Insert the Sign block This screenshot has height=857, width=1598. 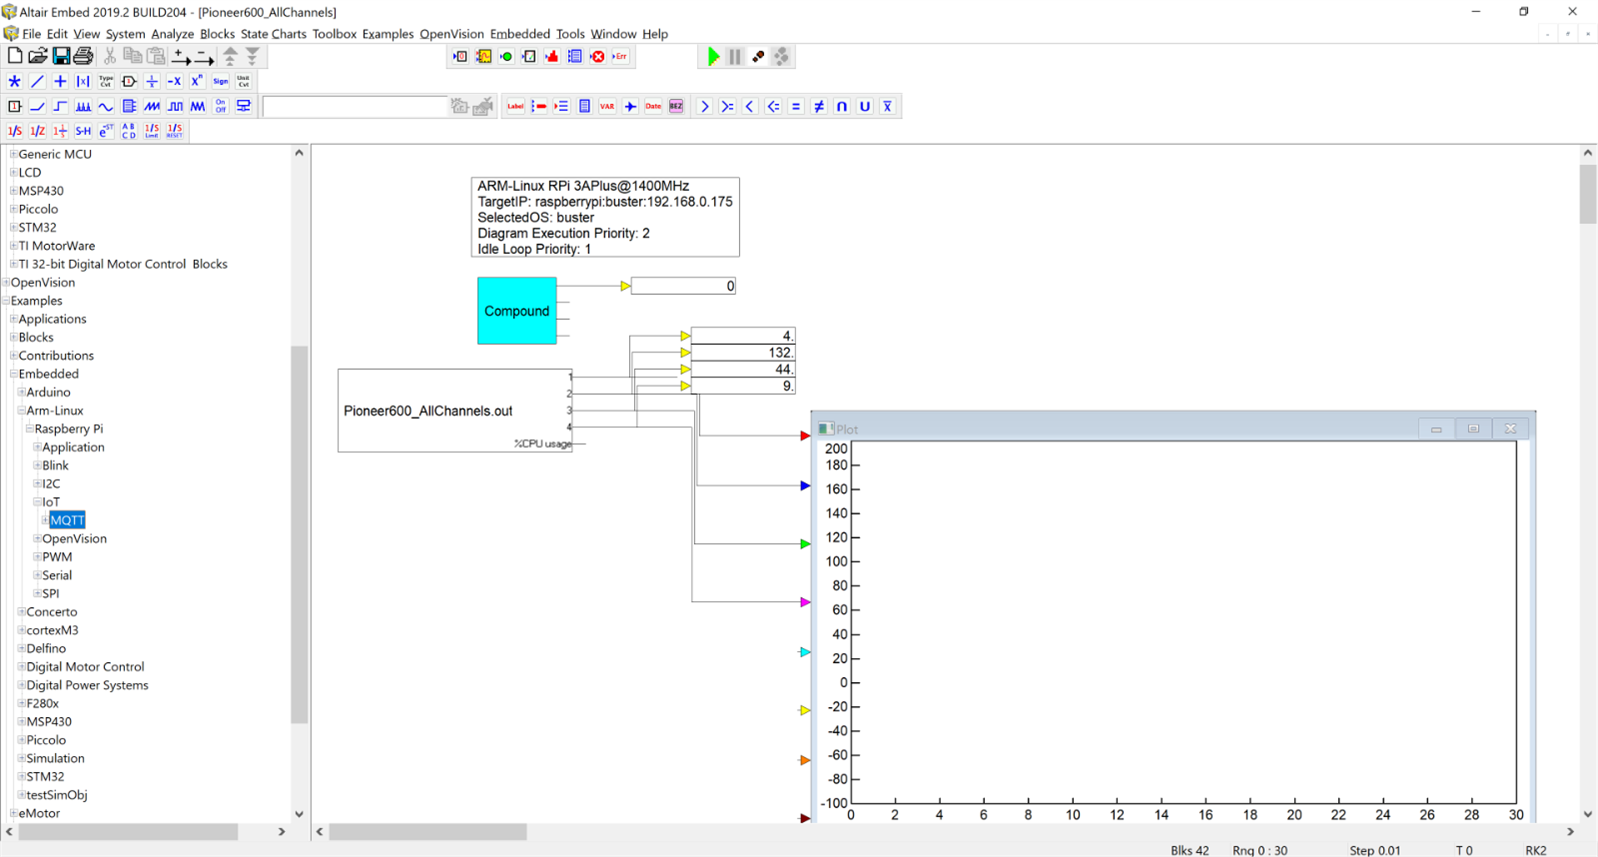coord(220,81)
